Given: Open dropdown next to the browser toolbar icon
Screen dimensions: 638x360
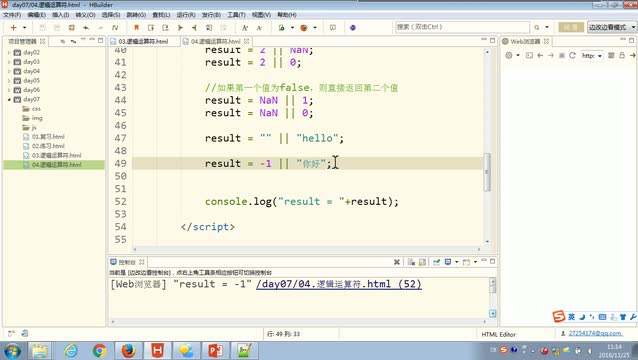Looking at the screenshot, I should [315, 28].
